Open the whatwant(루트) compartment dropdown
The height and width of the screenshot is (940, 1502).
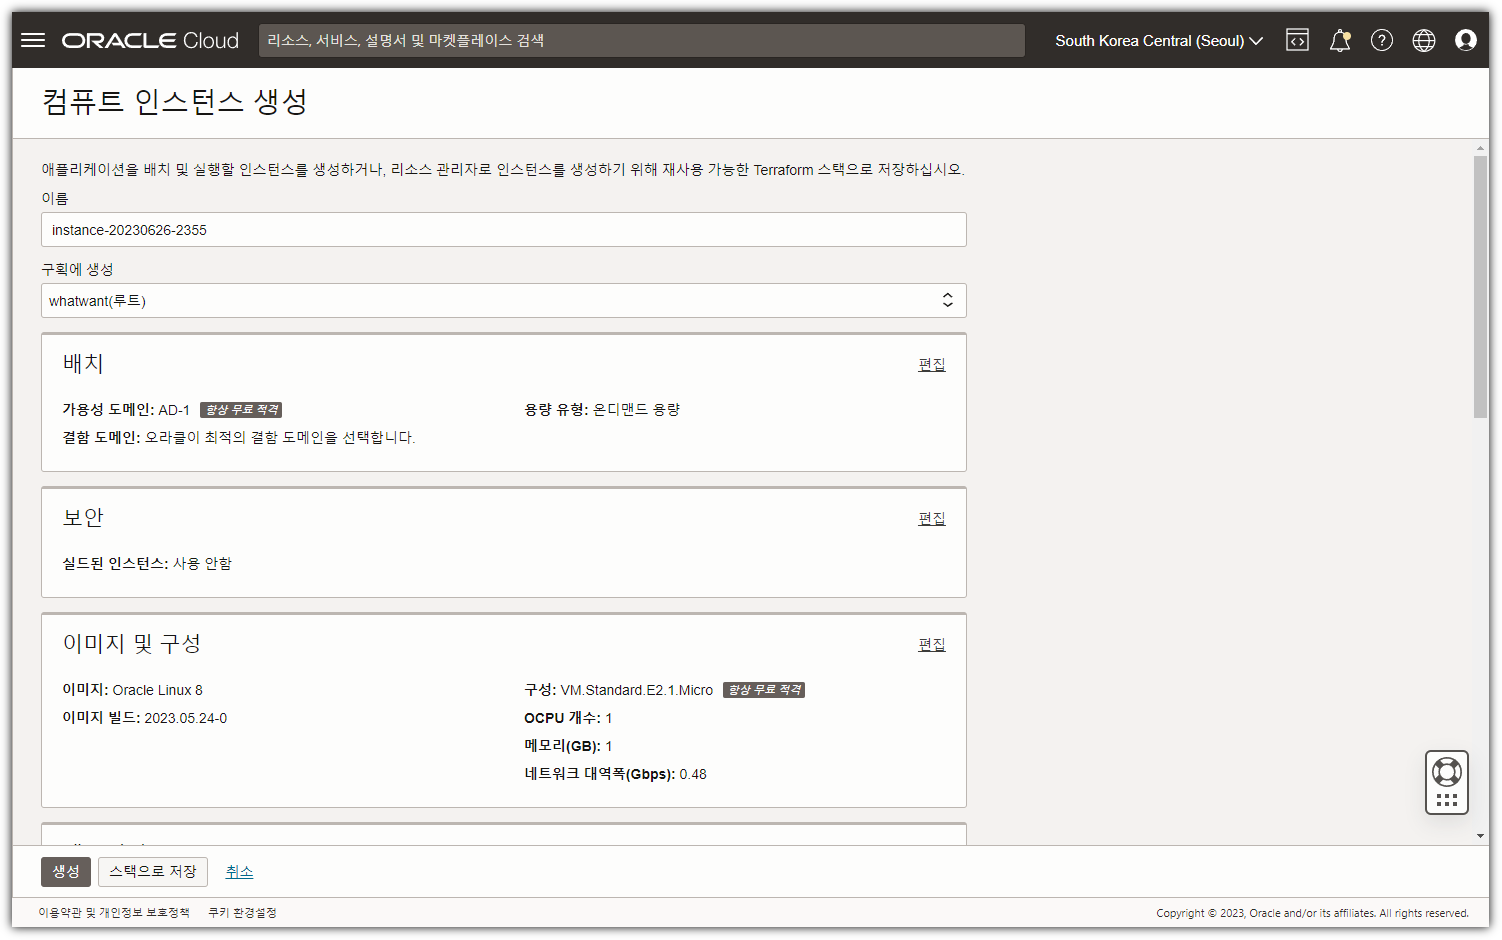click(x=504, y=300)
